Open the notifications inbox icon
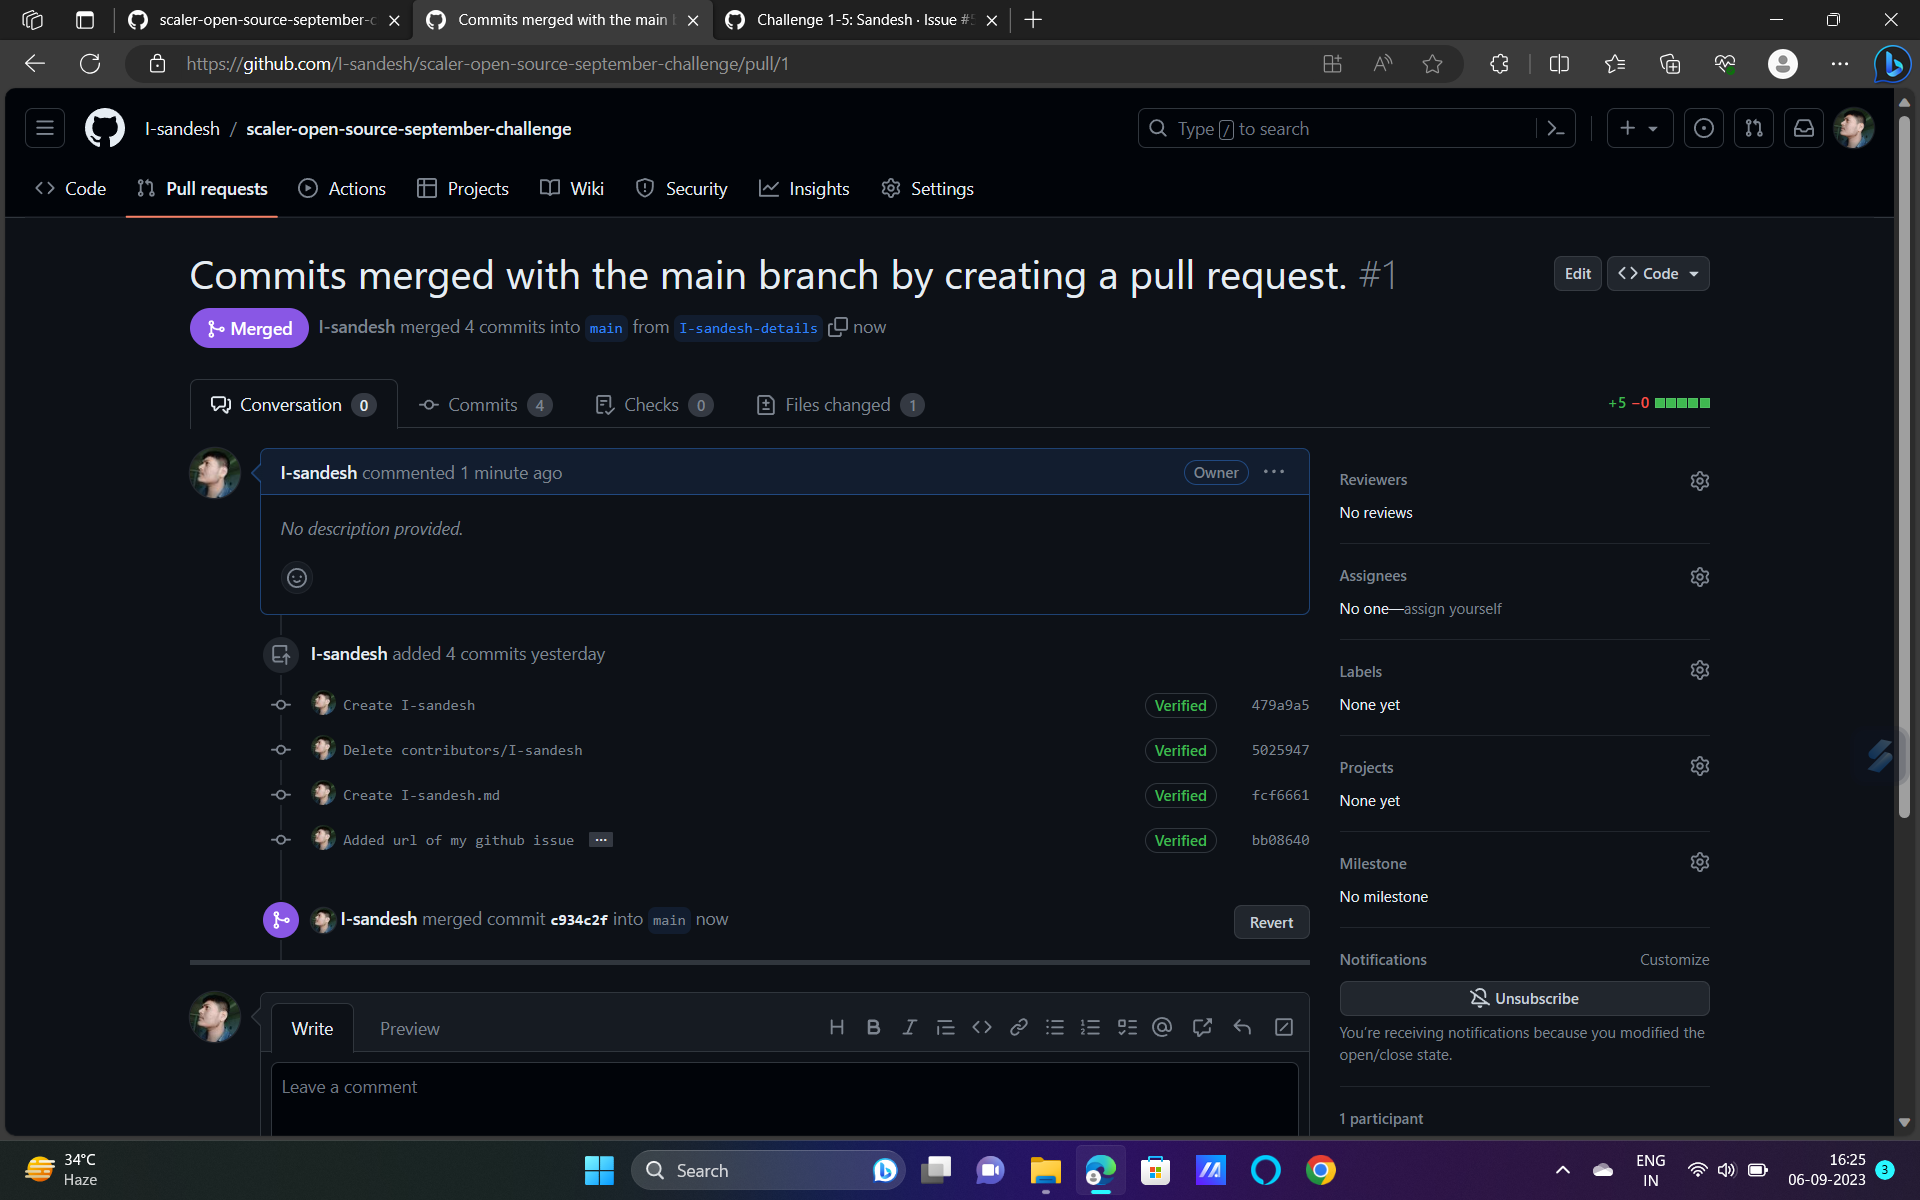The height and width of the screenshot is (1200, 1920). pos(1803,129)
